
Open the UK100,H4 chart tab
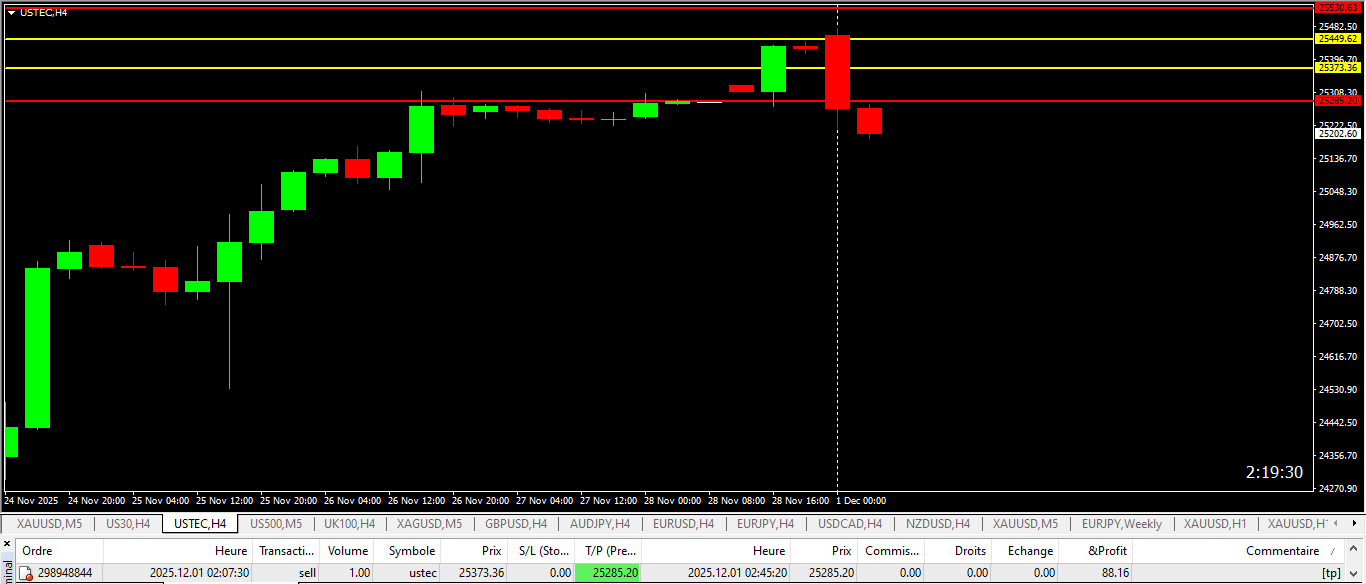click(x=349, y=523)
